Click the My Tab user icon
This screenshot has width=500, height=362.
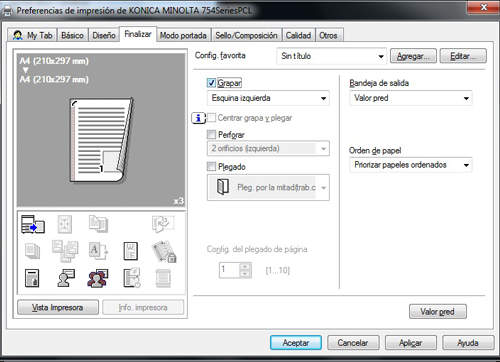click(17, 35)
